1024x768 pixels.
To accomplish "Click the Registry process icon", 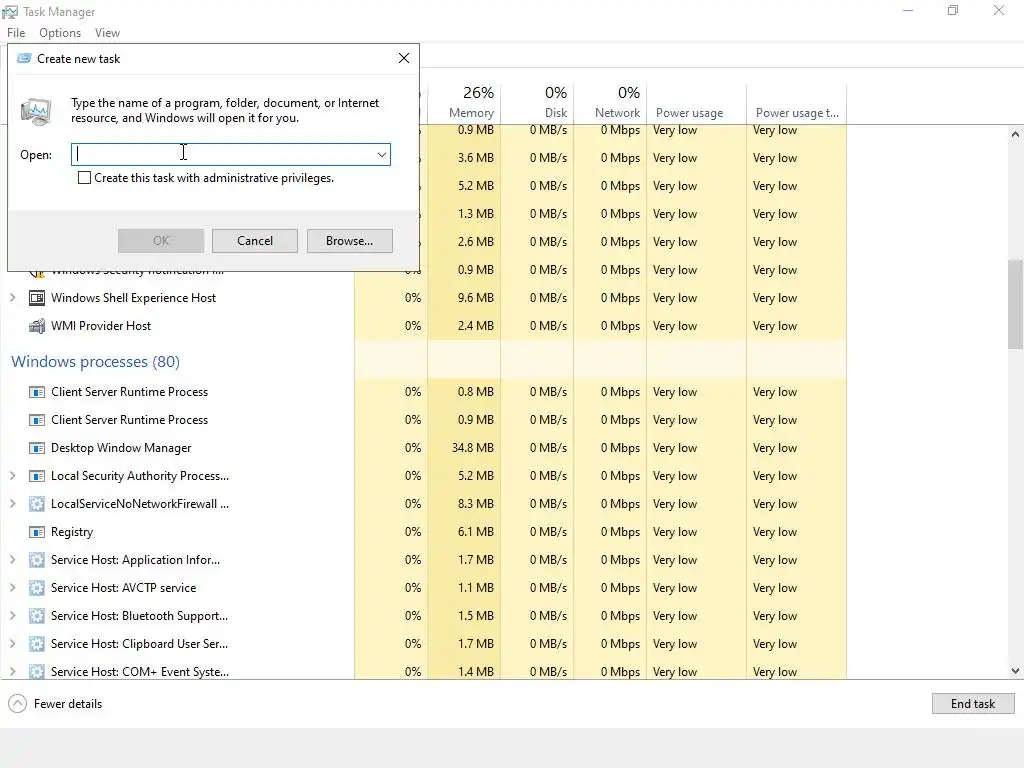I will coord(37,532).
